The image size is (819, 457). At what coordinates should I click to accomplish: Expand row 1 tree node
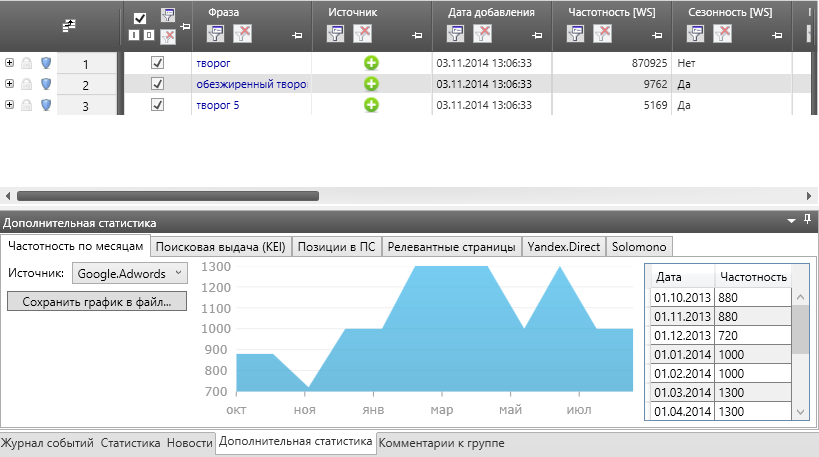coord(9,63)
